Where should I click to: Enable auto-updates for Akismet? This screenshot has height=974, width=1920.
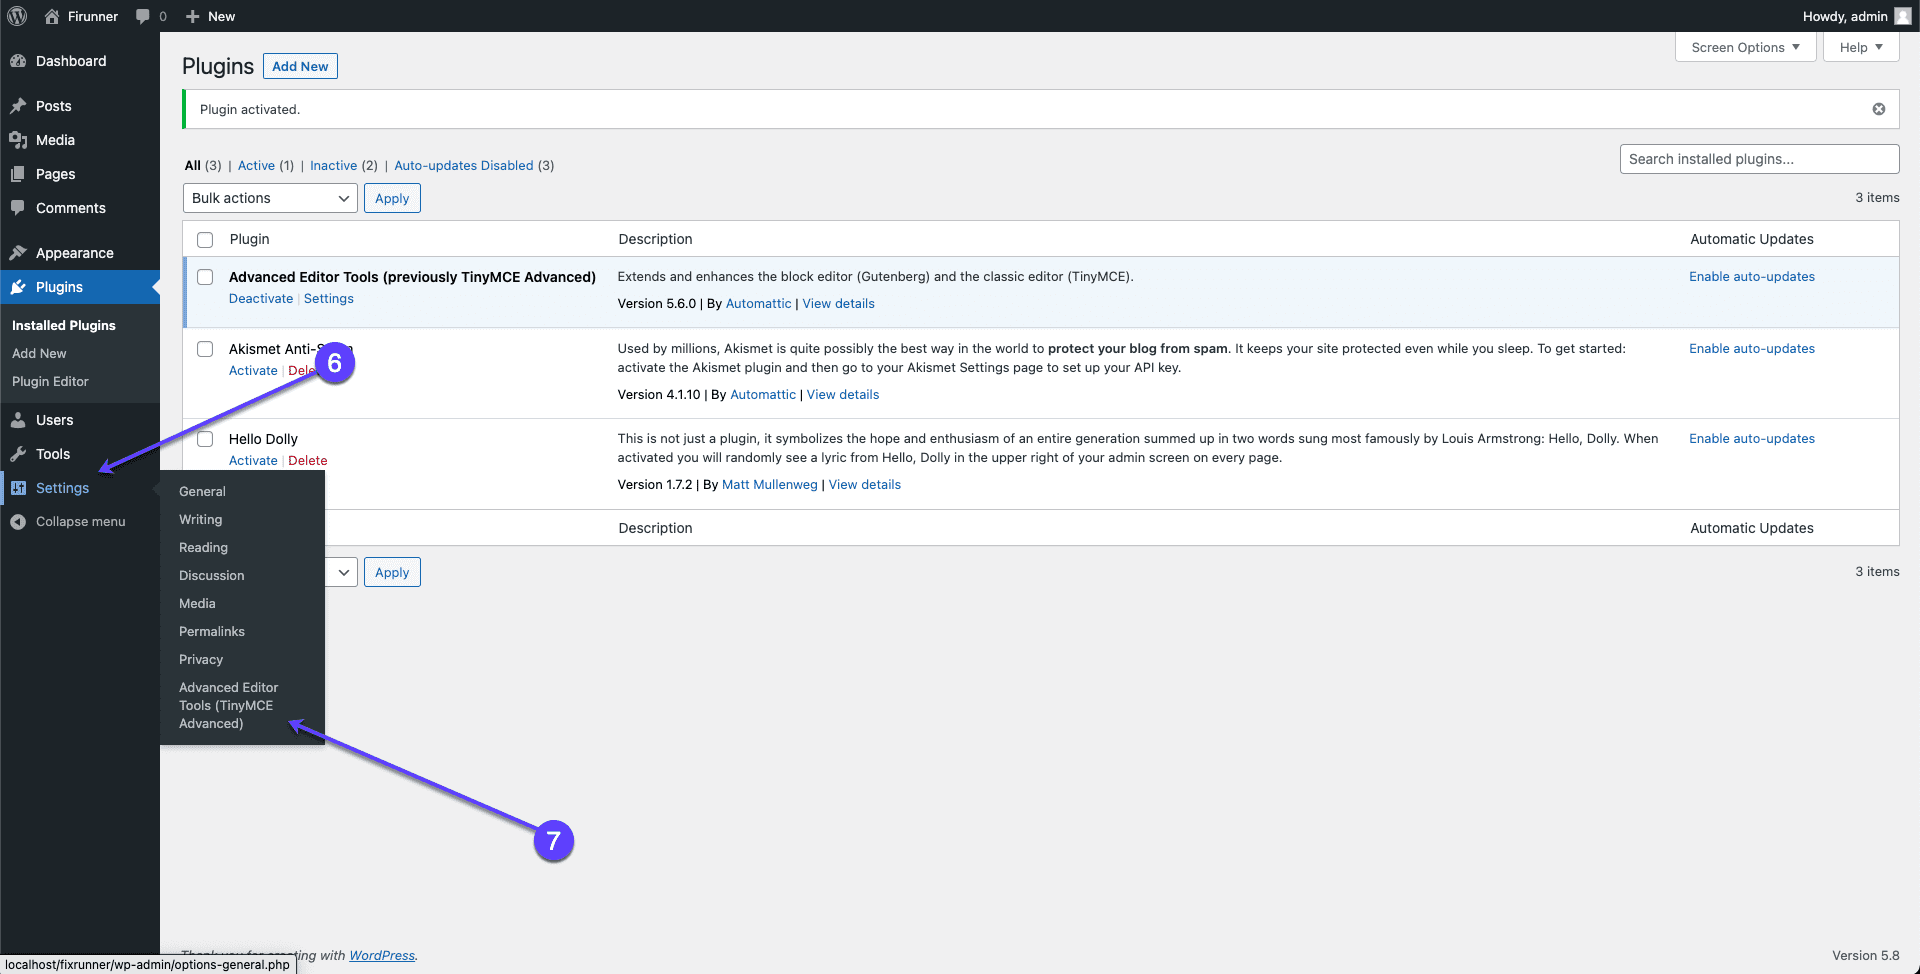[x=1752, y=348]
